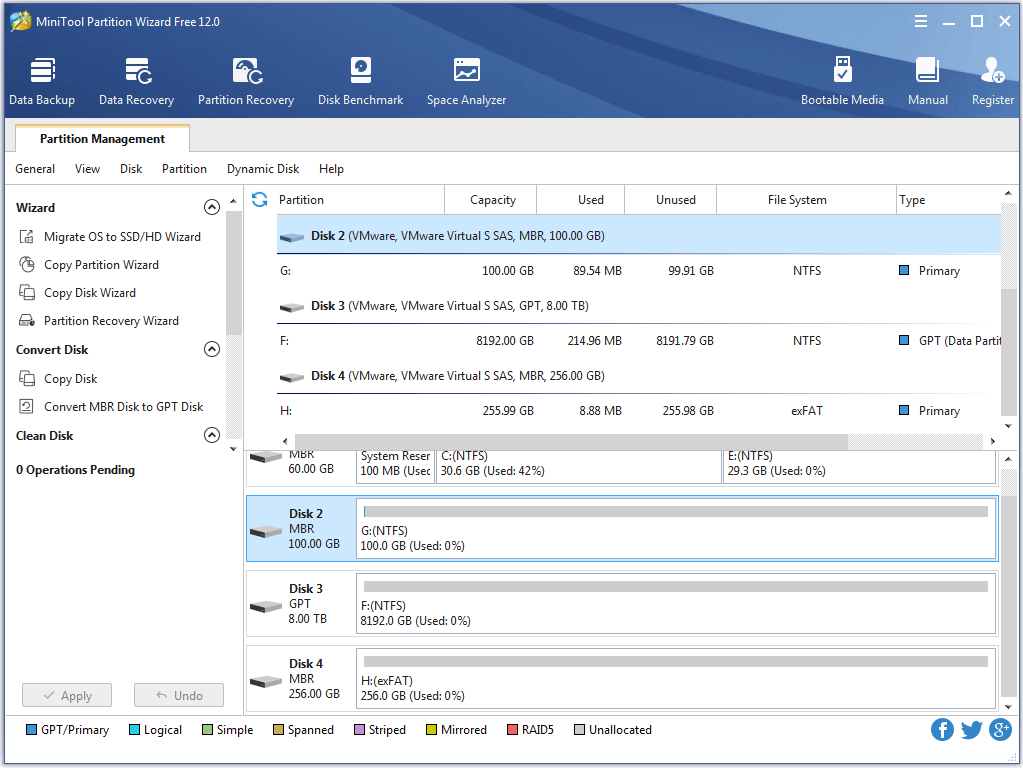Choose Migrate OS to SSD/HD Wizard
Screen dimensions: 1023x768
(123, 237)
